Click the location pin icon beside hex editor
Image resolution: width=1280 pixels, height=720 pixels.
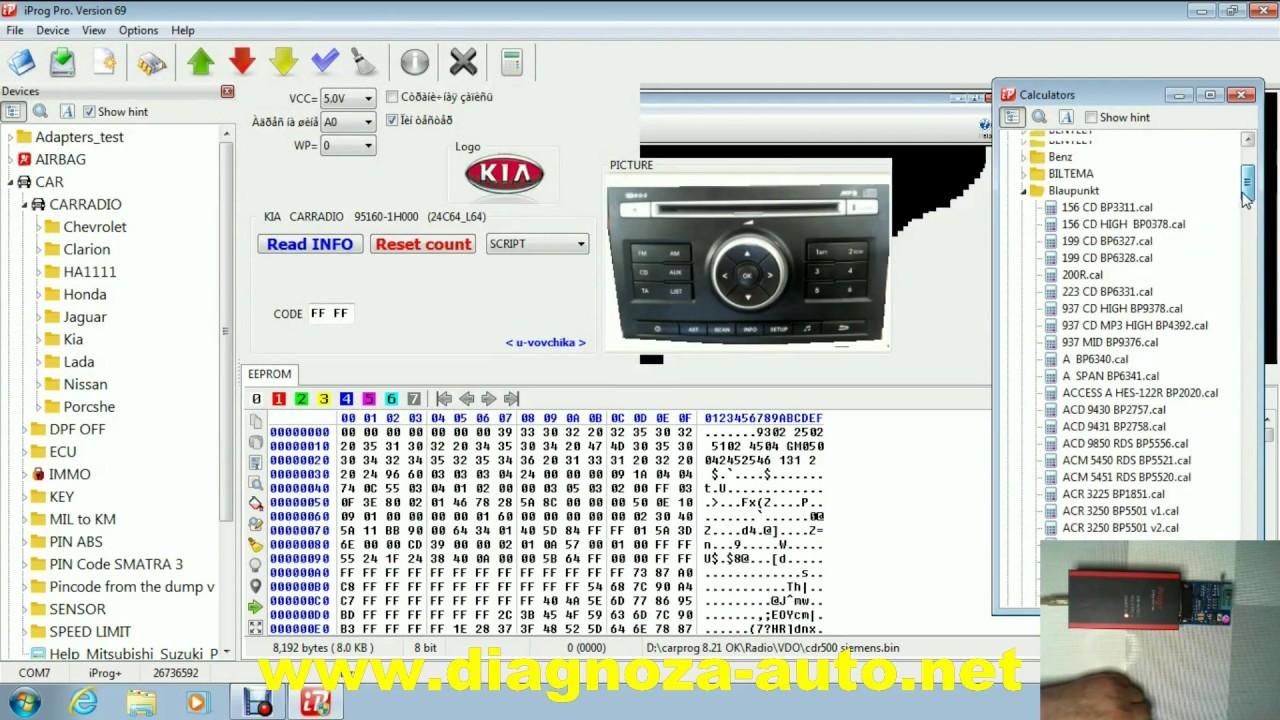(x=255, y=586)
